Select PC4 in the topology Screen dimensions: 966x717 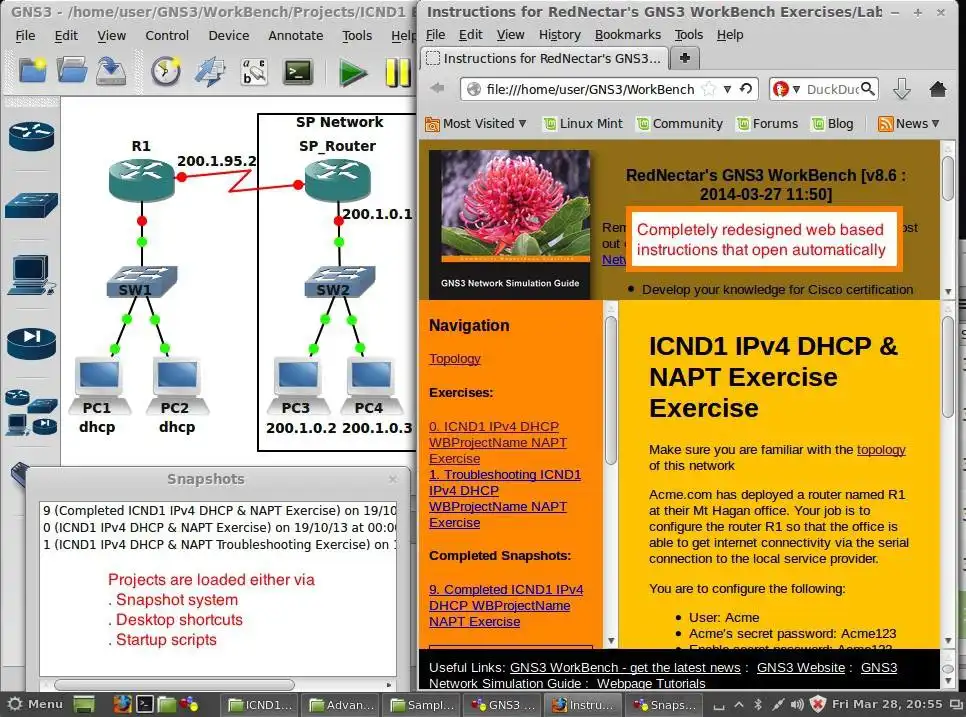point(370,384)
